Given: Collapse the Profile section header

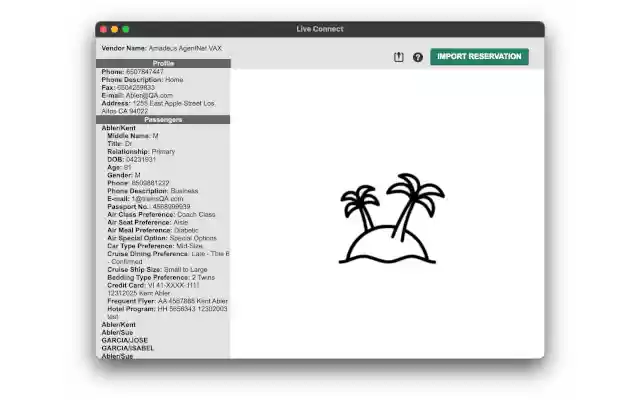Looking at the screenshot, I should tap(163, 63).
